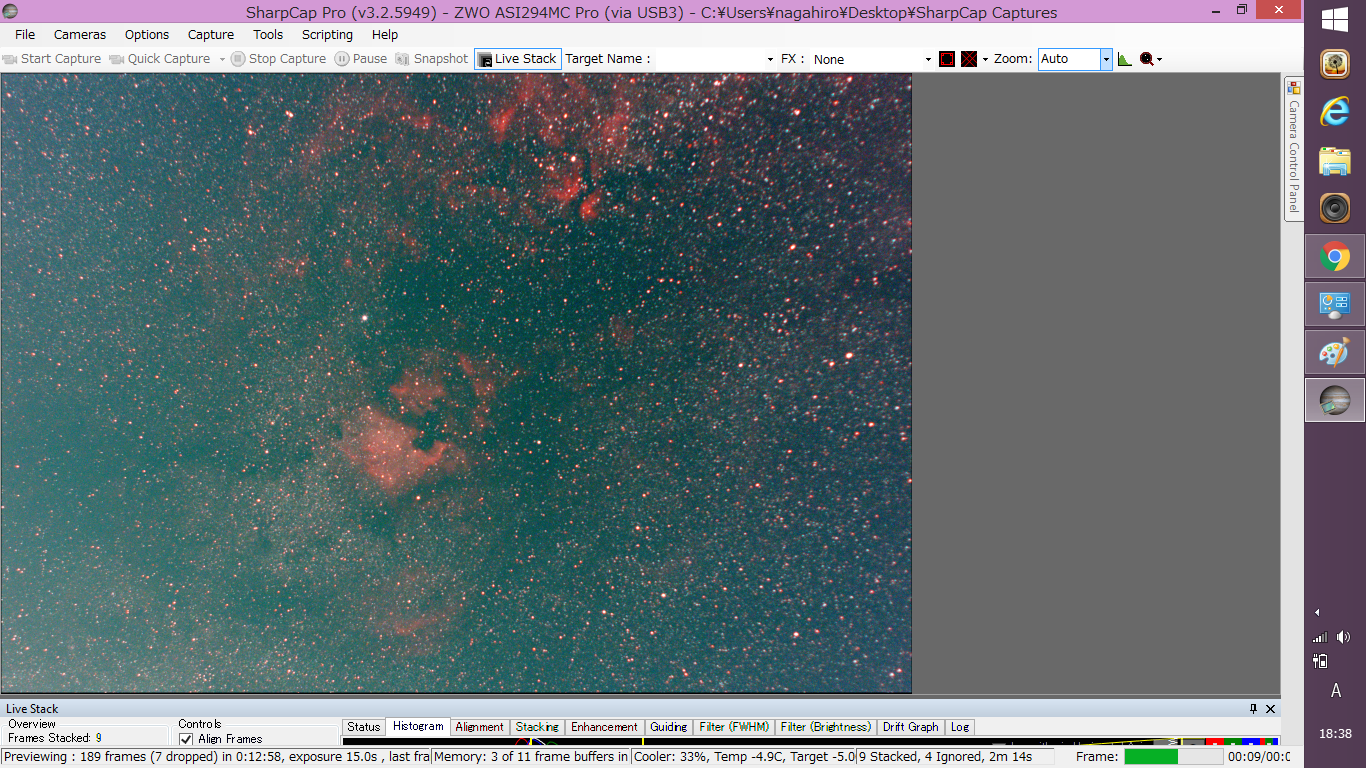Toggle the red circle reticule overlay icon

947,59
